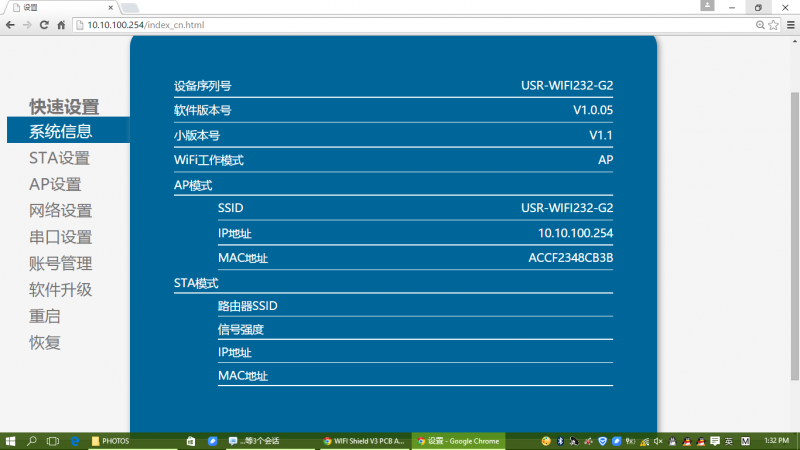Click the 信号强度 label

coord(240,330)
